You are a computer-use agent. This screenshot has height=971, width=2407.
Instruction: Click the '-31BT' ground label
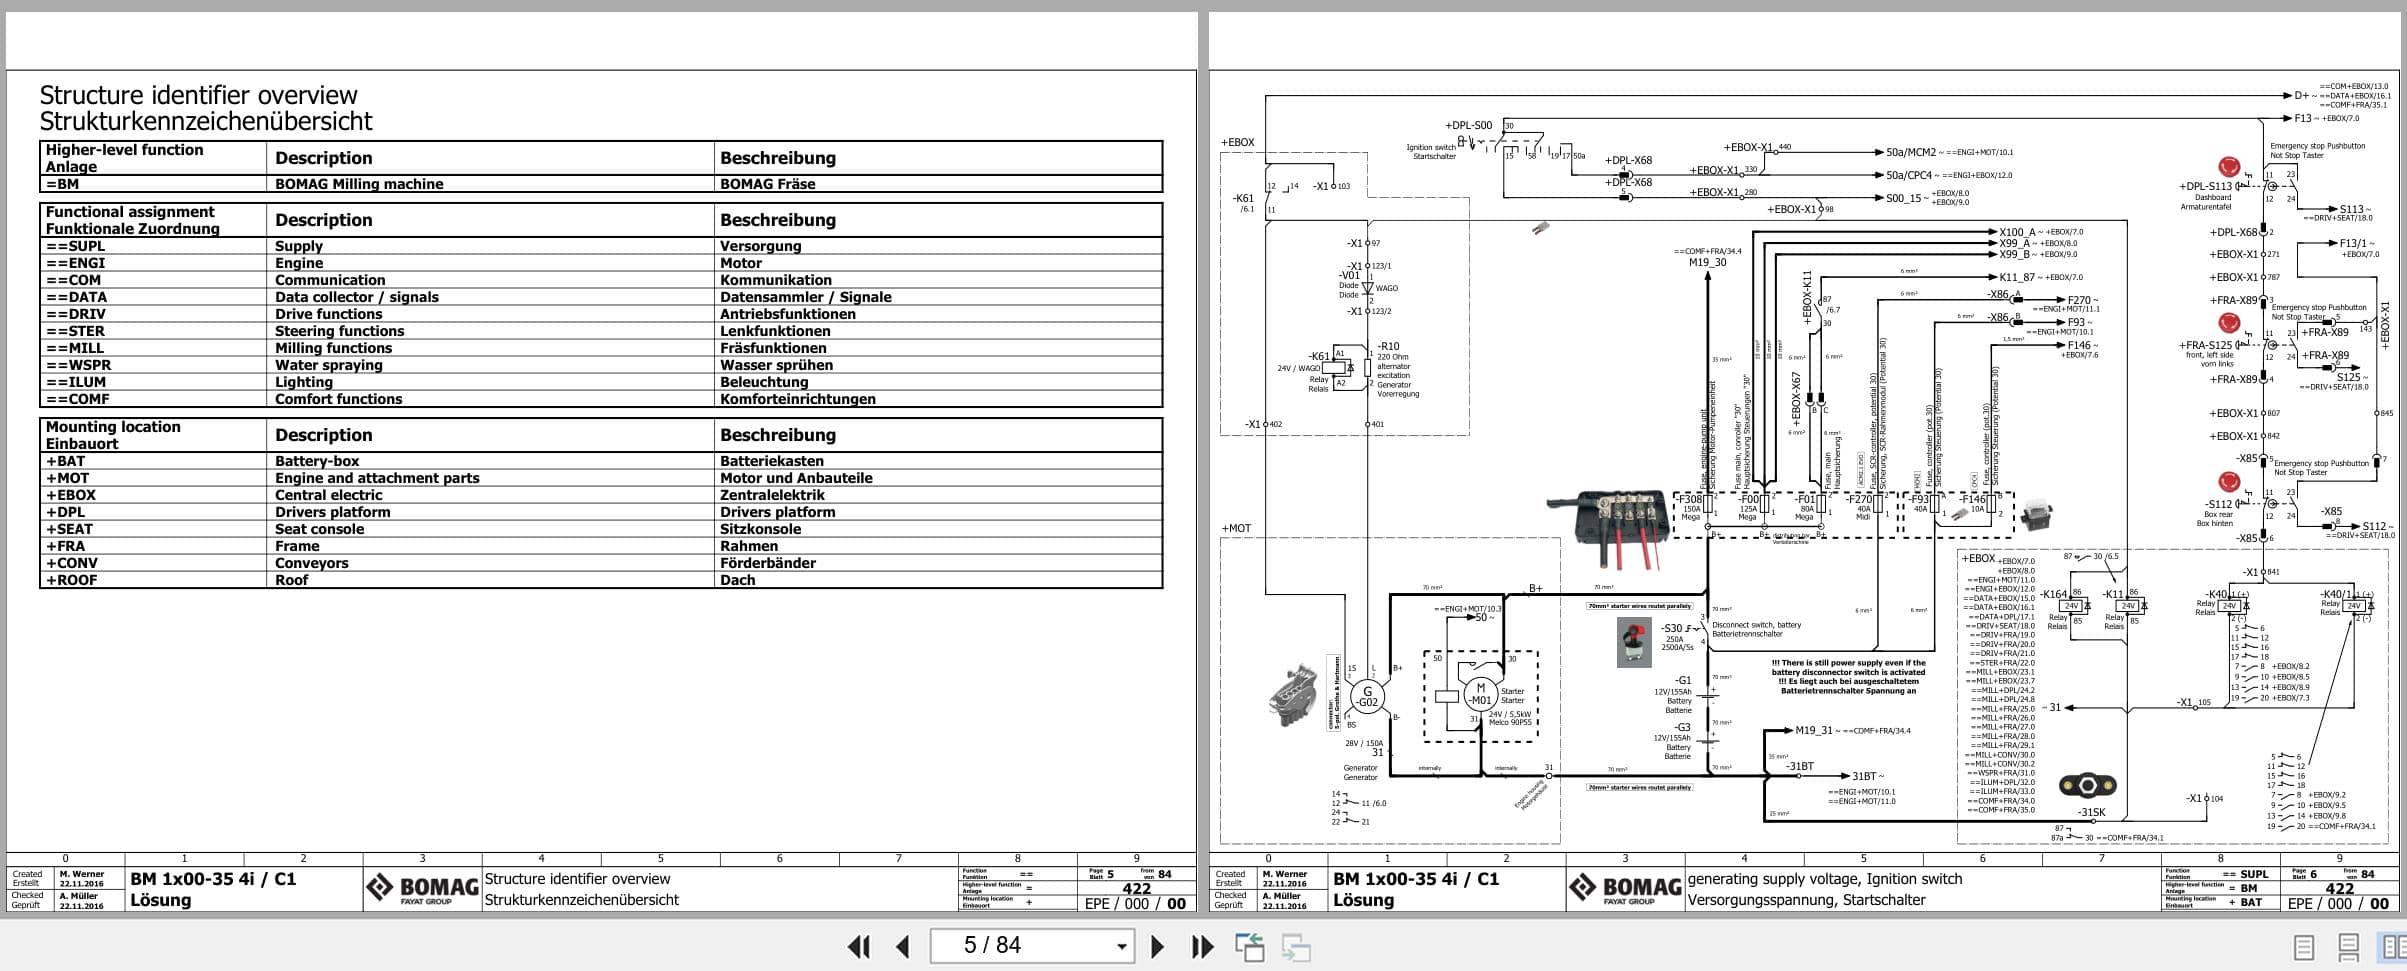(x=1800, y=767)
